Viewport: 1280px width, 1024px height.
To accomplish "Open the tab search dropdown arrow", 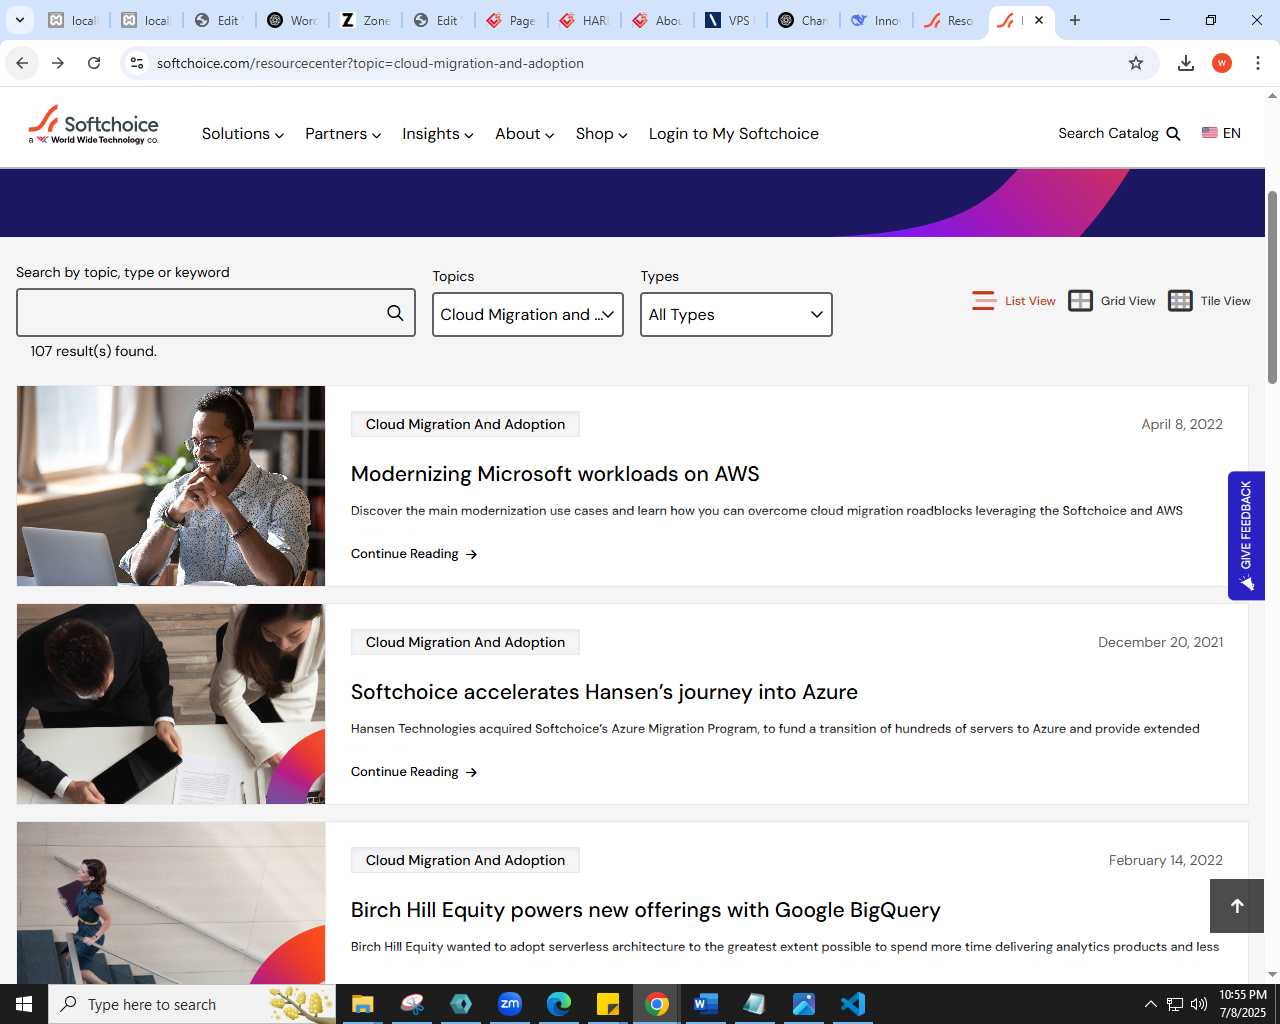I will (19, 20).
